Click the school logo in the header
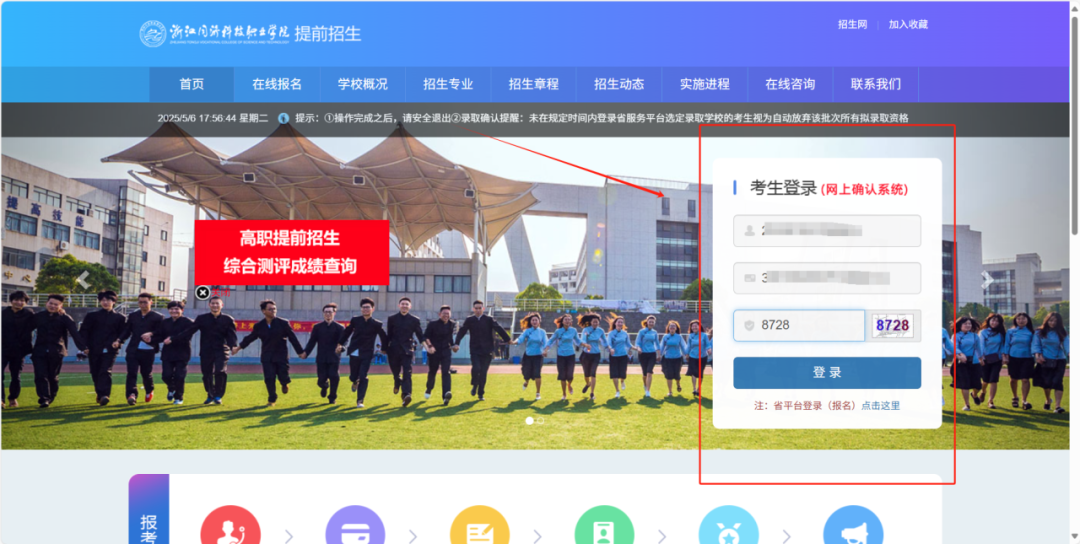 pyautogui.click(x=153, y=34)
